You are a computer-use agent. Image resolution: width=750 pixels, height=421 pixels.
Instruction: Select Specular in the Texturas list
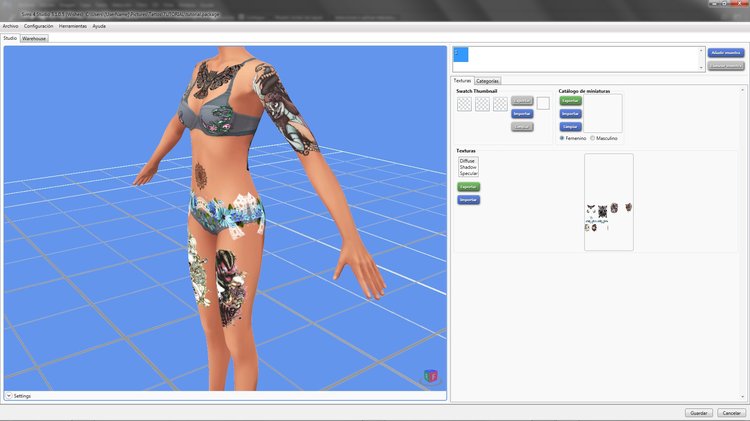(x=468, y=173)
